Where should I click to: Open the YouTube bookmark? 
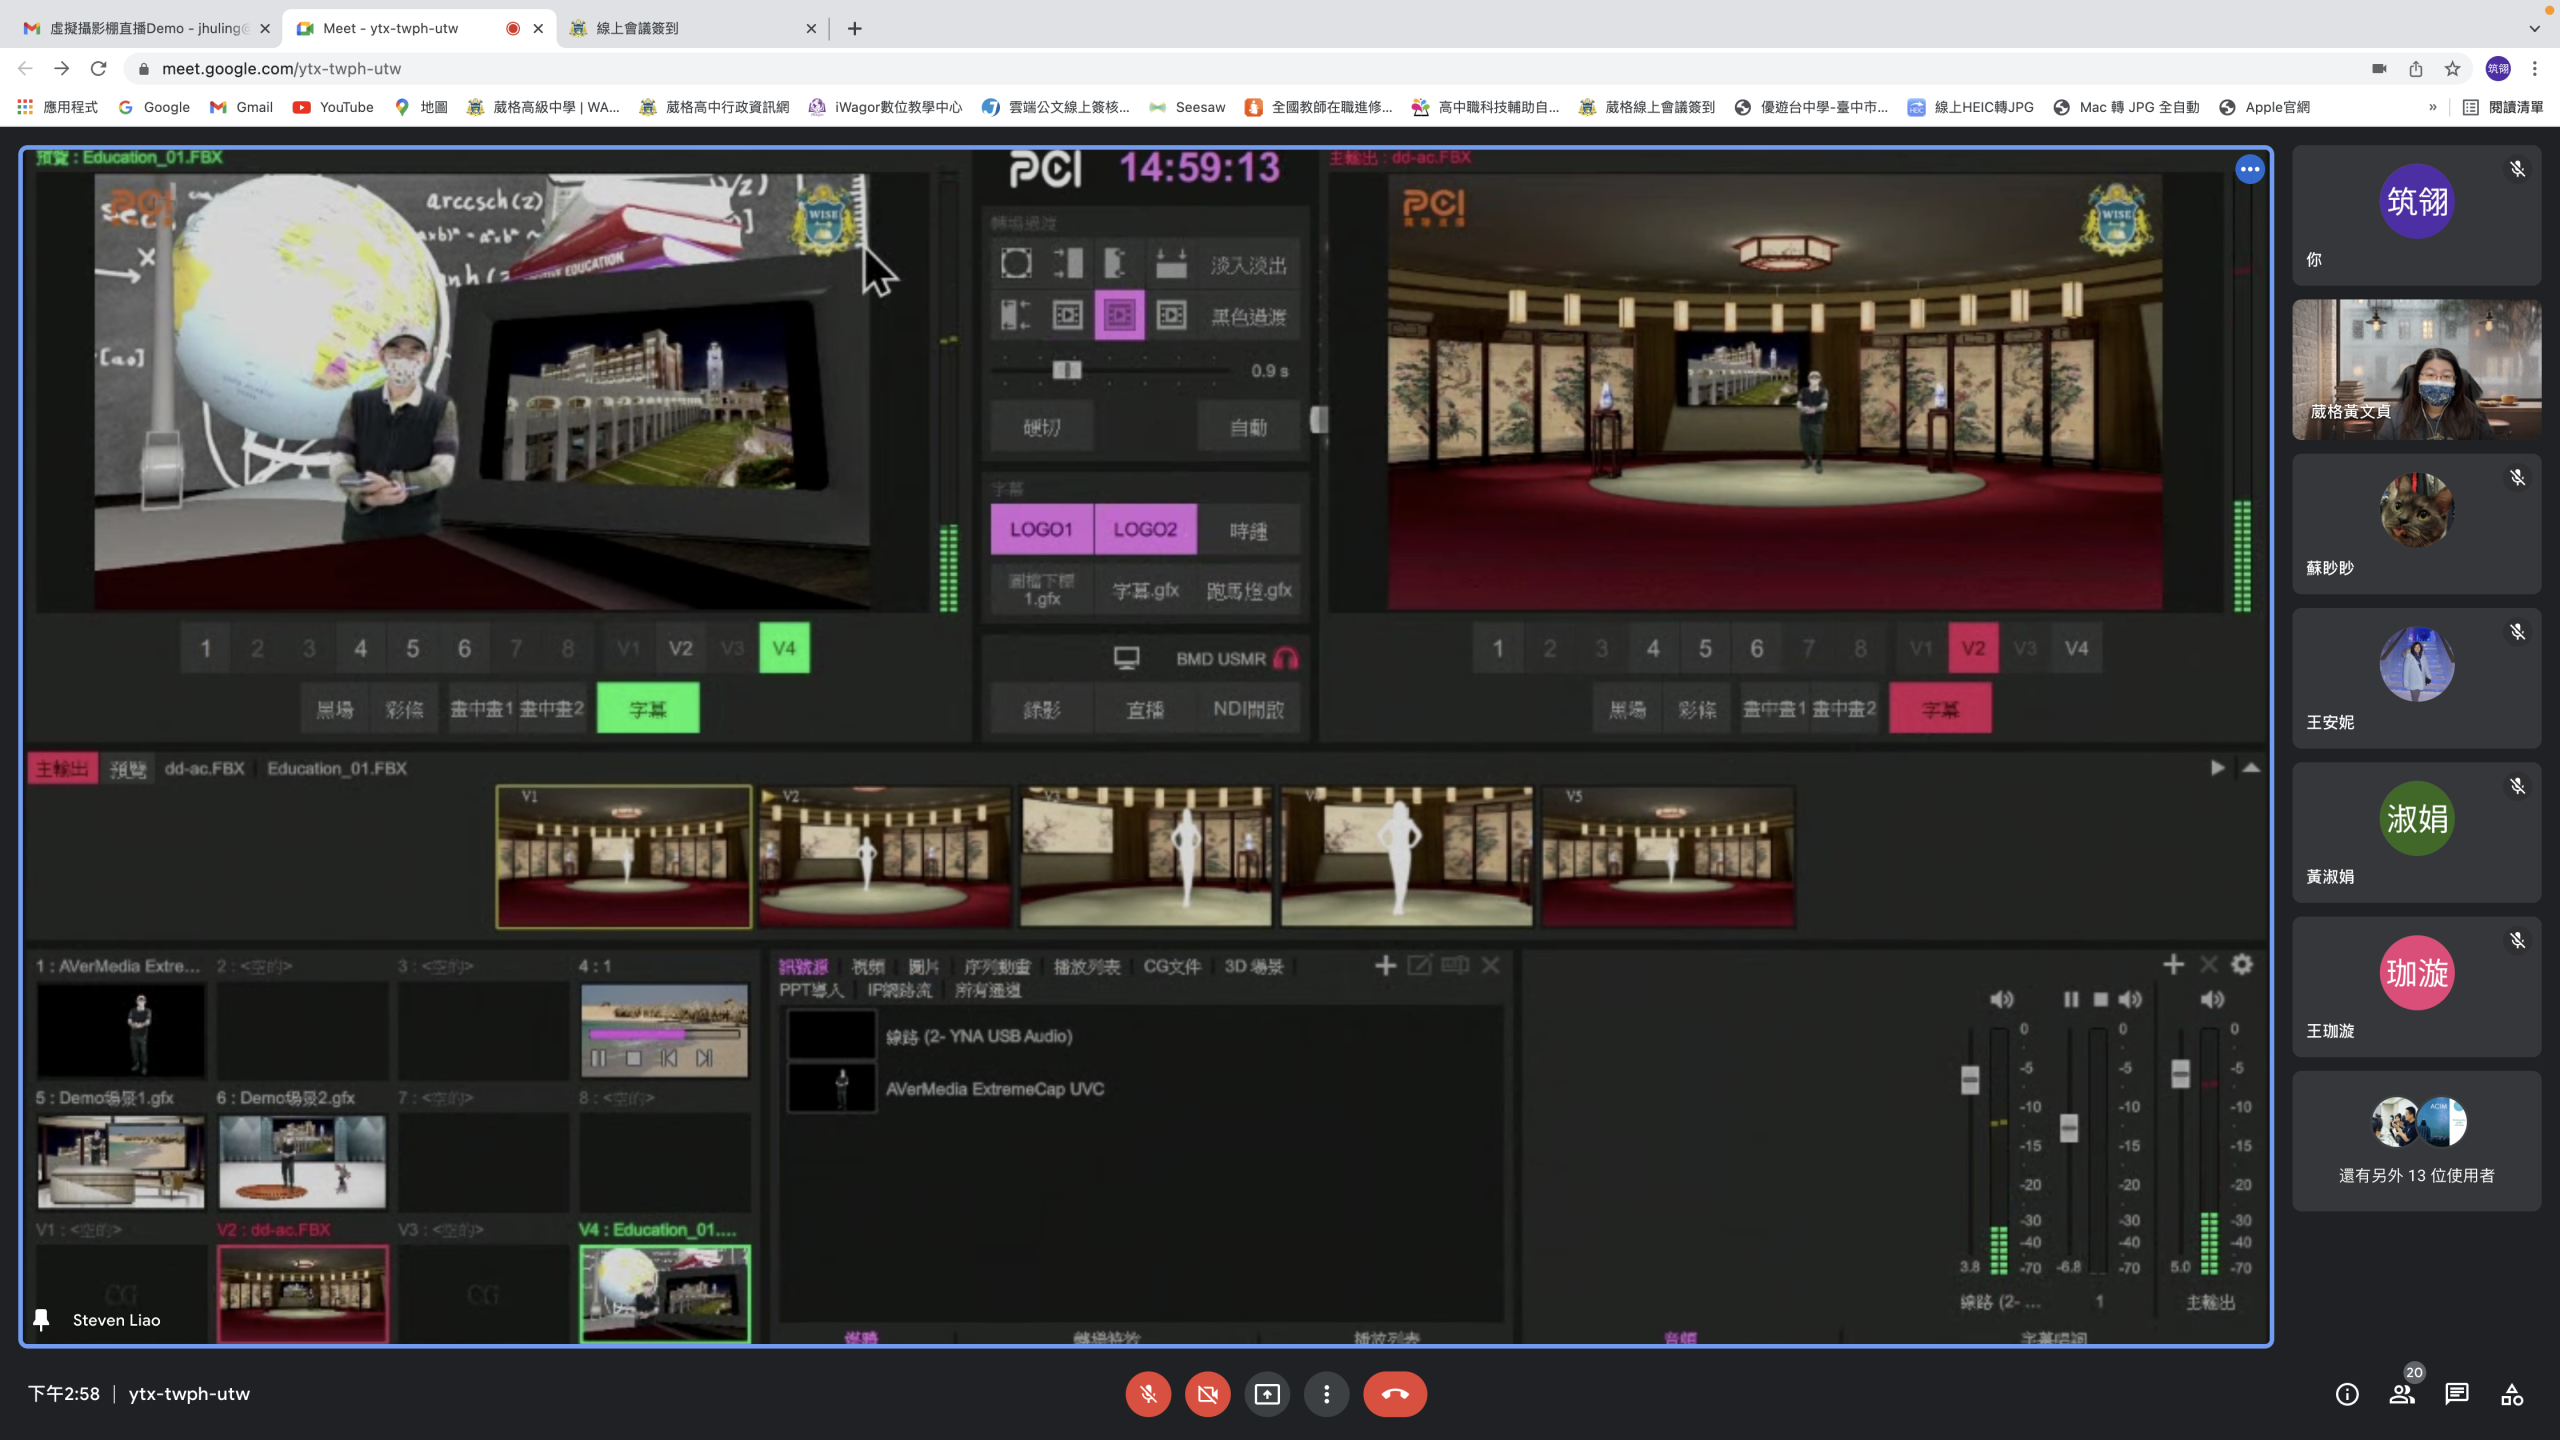pos(333,107)
